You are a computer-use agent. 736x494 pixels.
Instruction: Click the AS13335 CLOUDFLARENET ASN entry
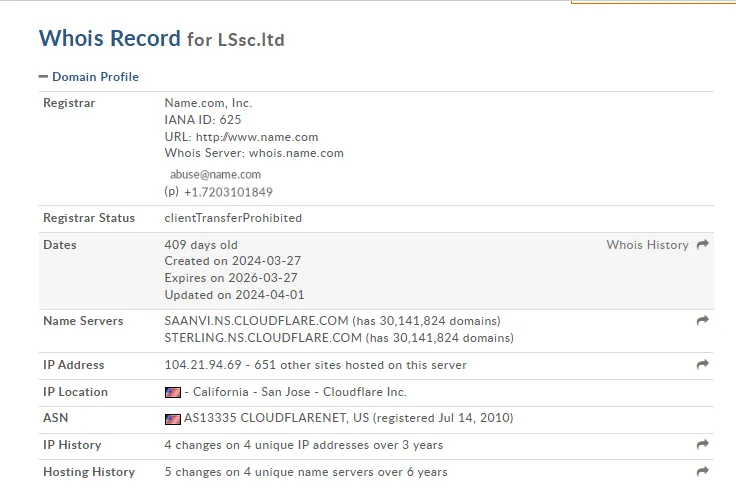[255, 419]
